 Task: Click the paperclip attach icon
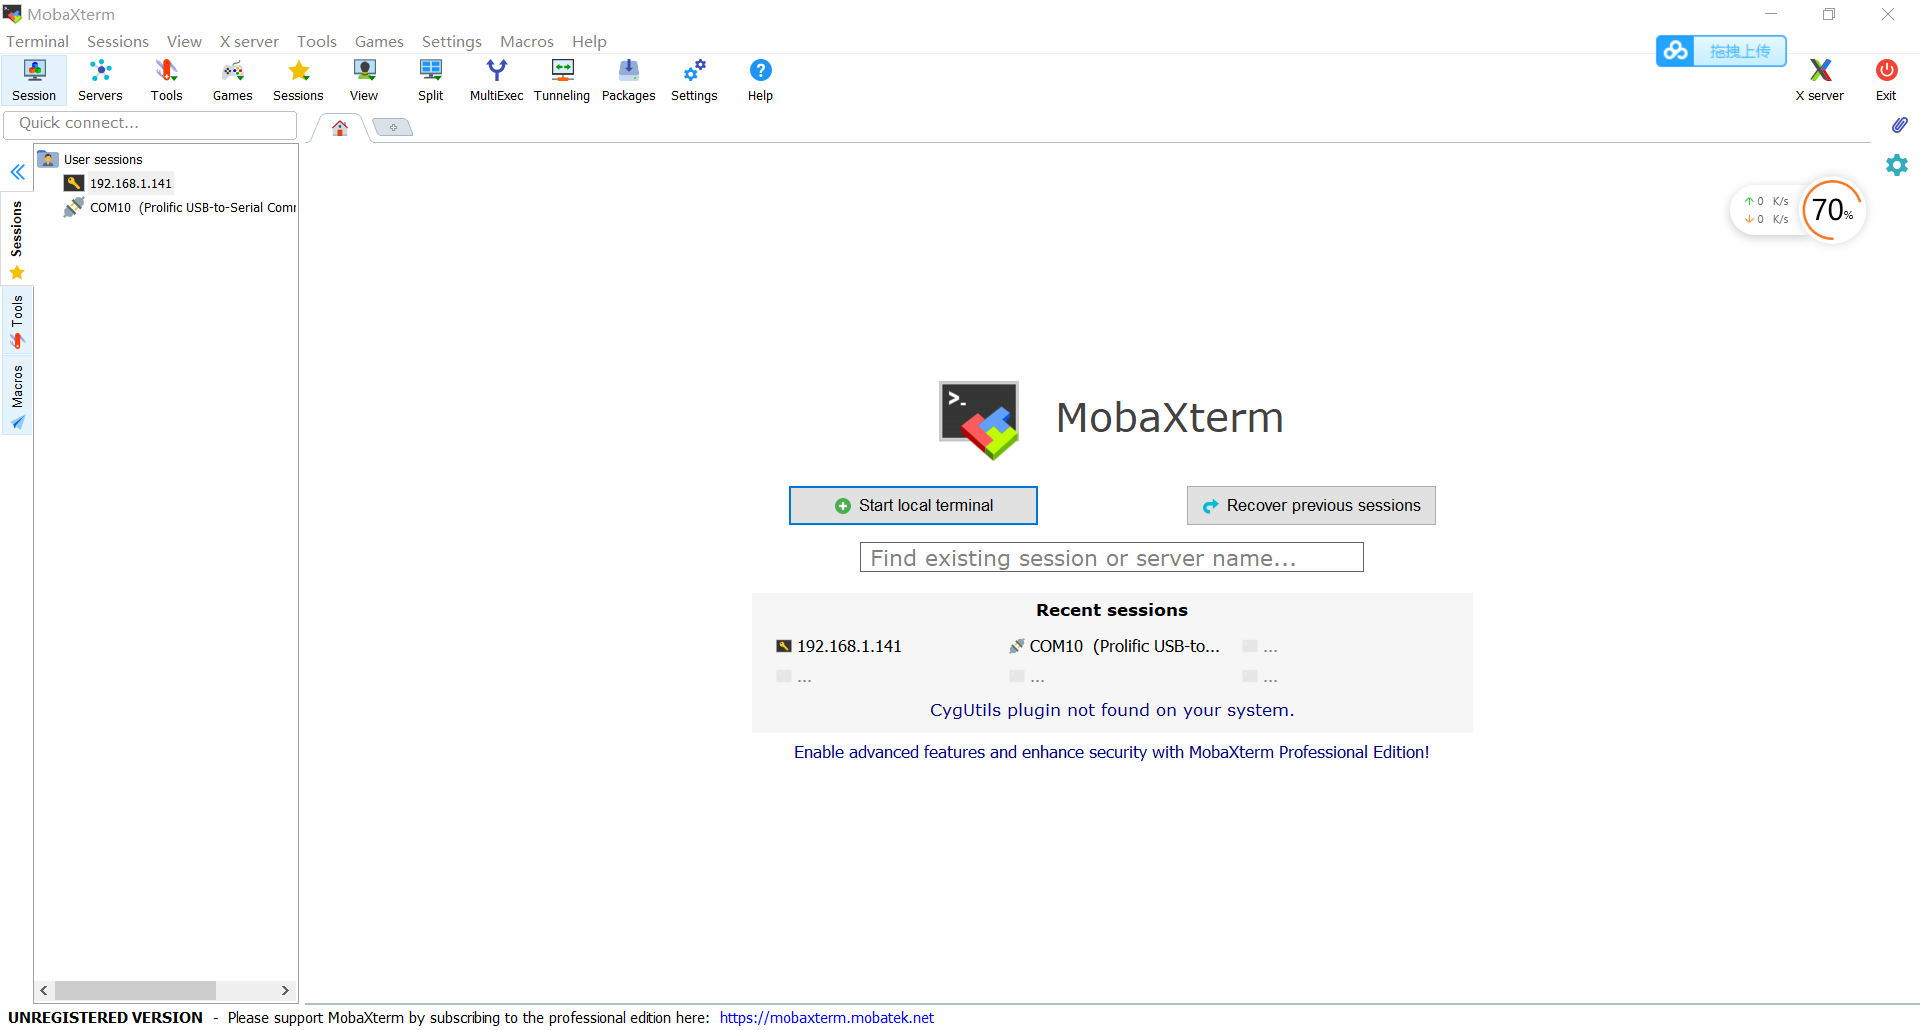pos(1899,125)
